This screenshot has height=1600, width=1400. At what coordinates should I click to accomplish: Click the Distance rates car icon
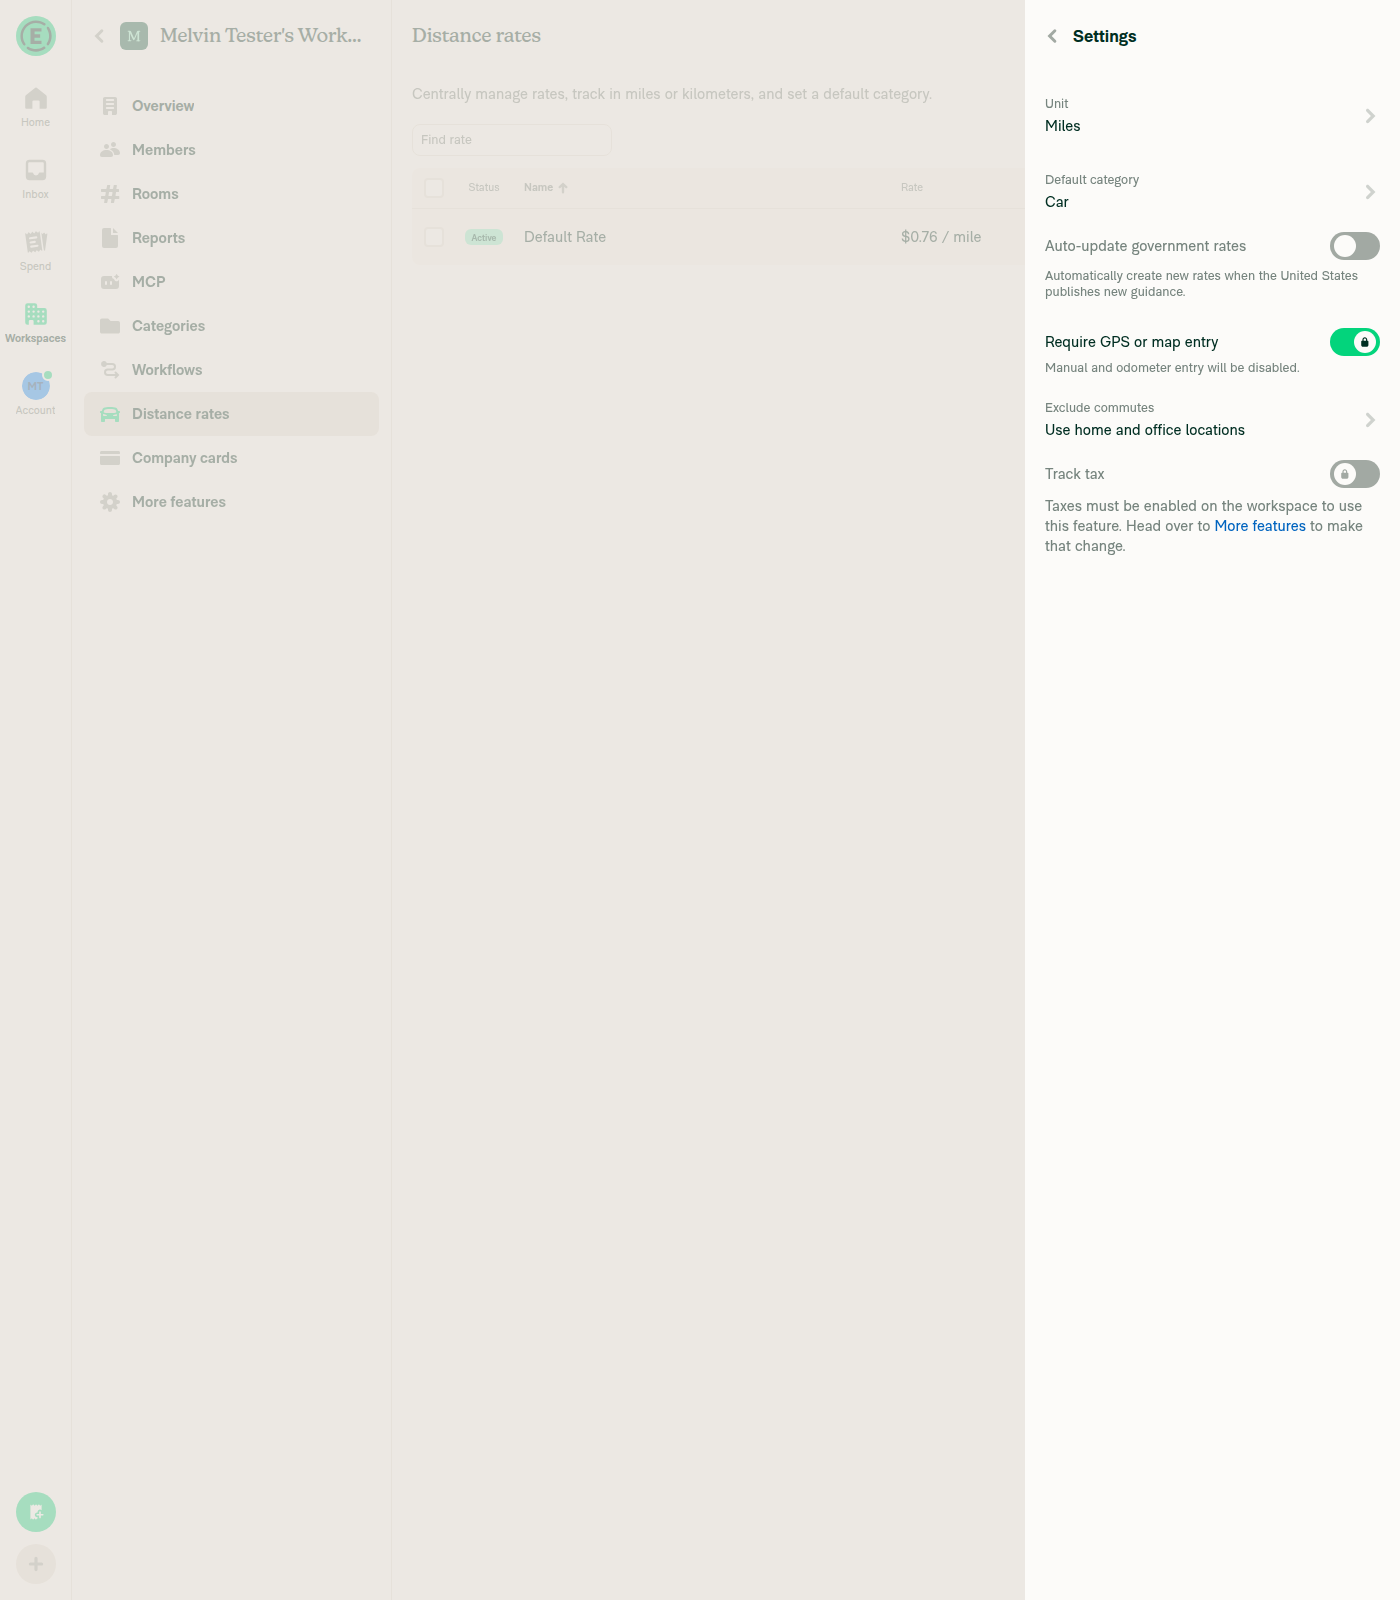[x=110, y=414]
